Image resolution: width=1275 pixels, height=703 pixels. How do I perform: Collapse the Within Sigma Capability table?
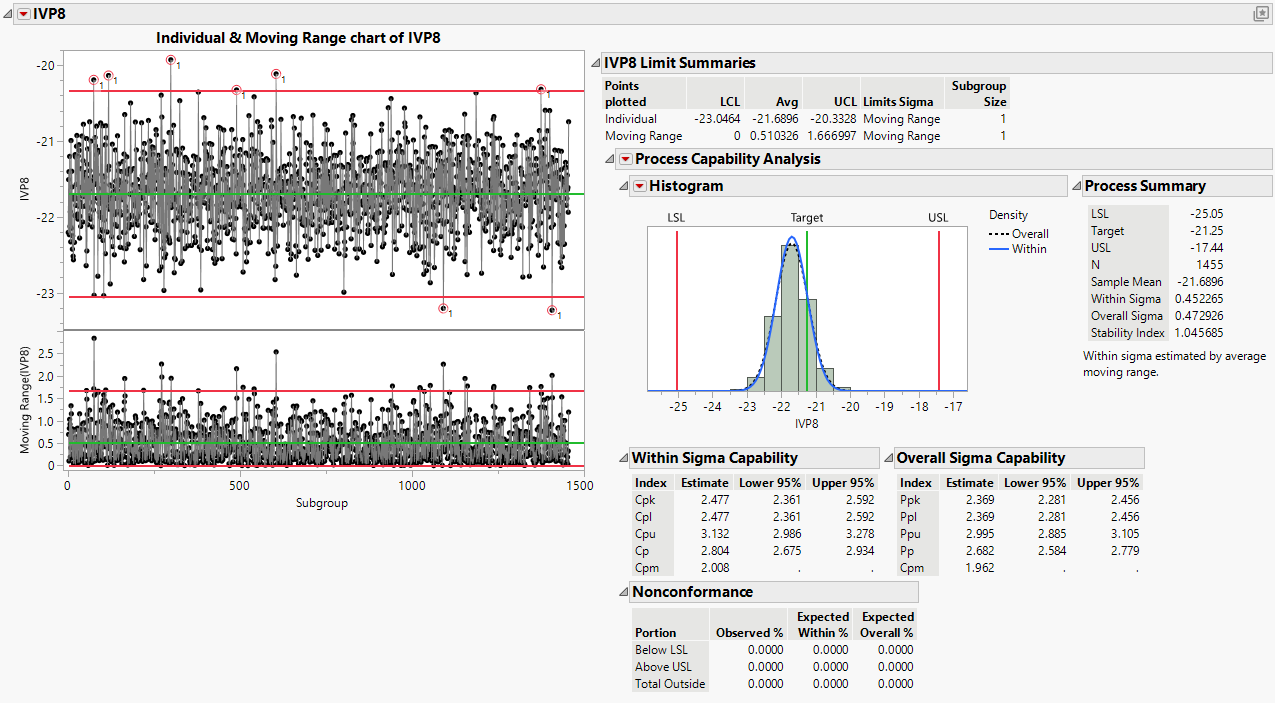coord(622,457)
